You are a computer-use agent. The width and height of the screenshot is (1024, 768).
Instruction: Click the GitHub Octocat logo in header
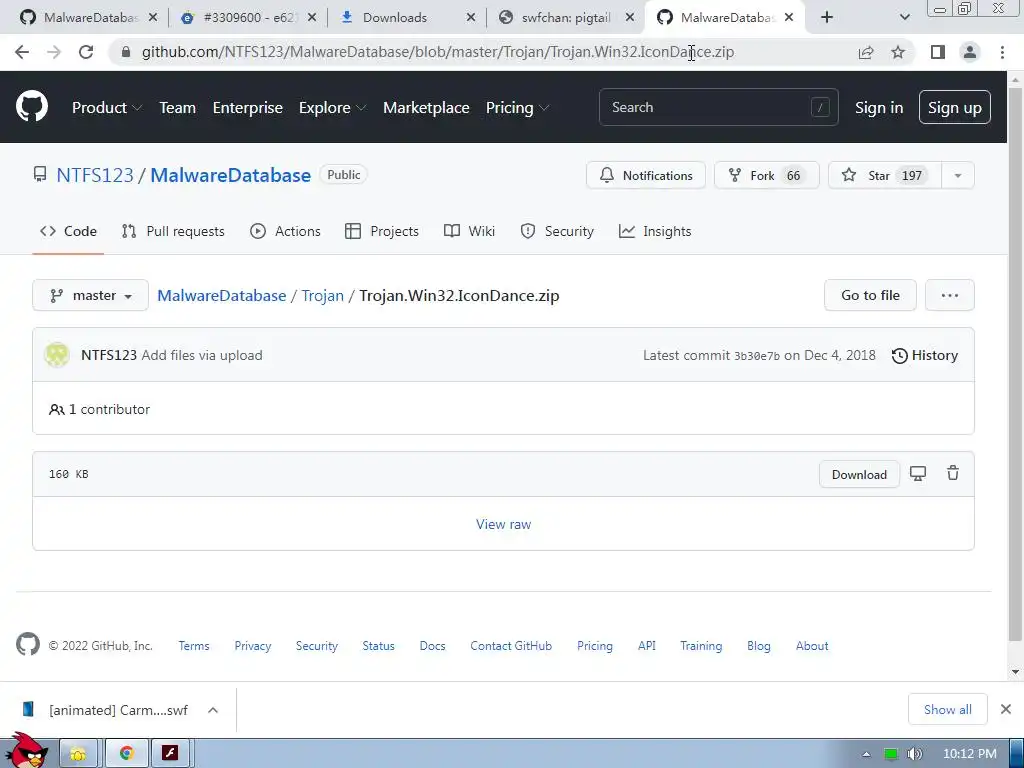point(31,107)
